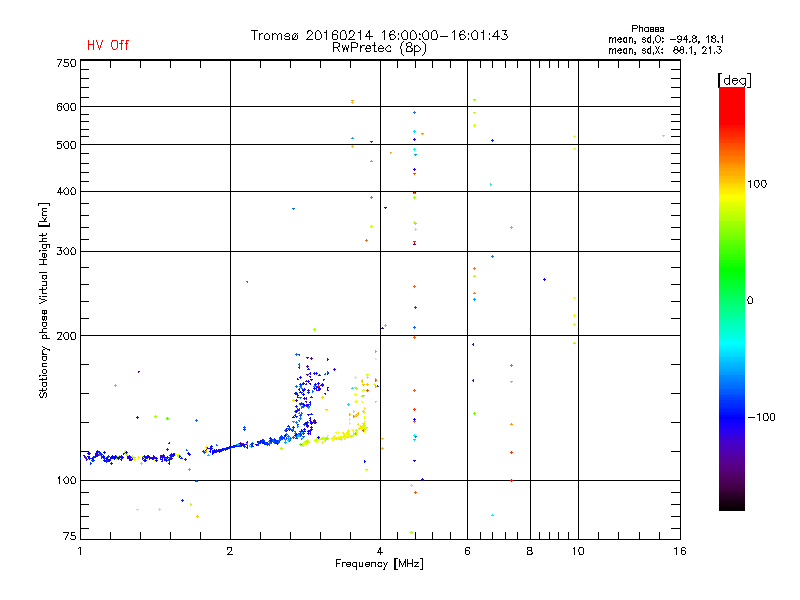The image size is (800, 600).
Task: Click the colorbar '100' tick label
Action: [x=757, y=184]
